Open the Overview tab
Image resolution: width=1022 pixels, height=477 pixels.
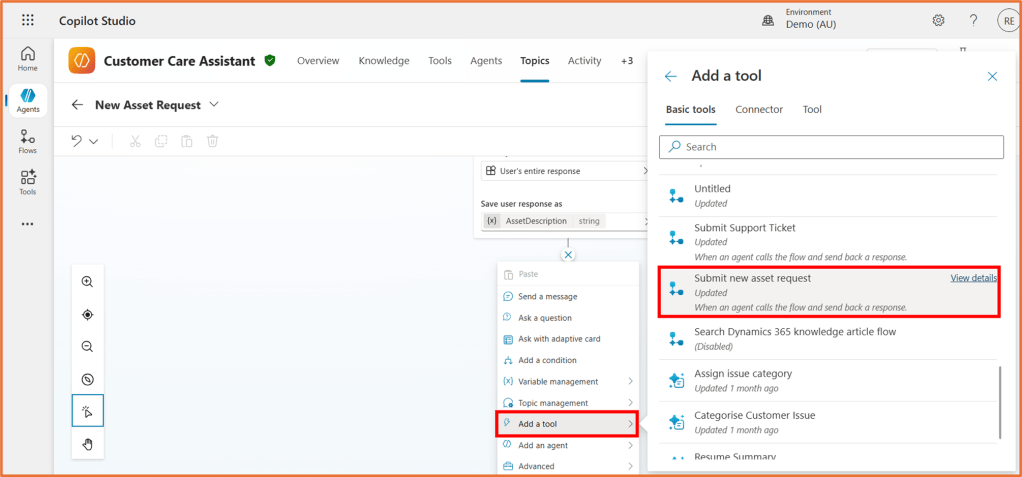318,61
